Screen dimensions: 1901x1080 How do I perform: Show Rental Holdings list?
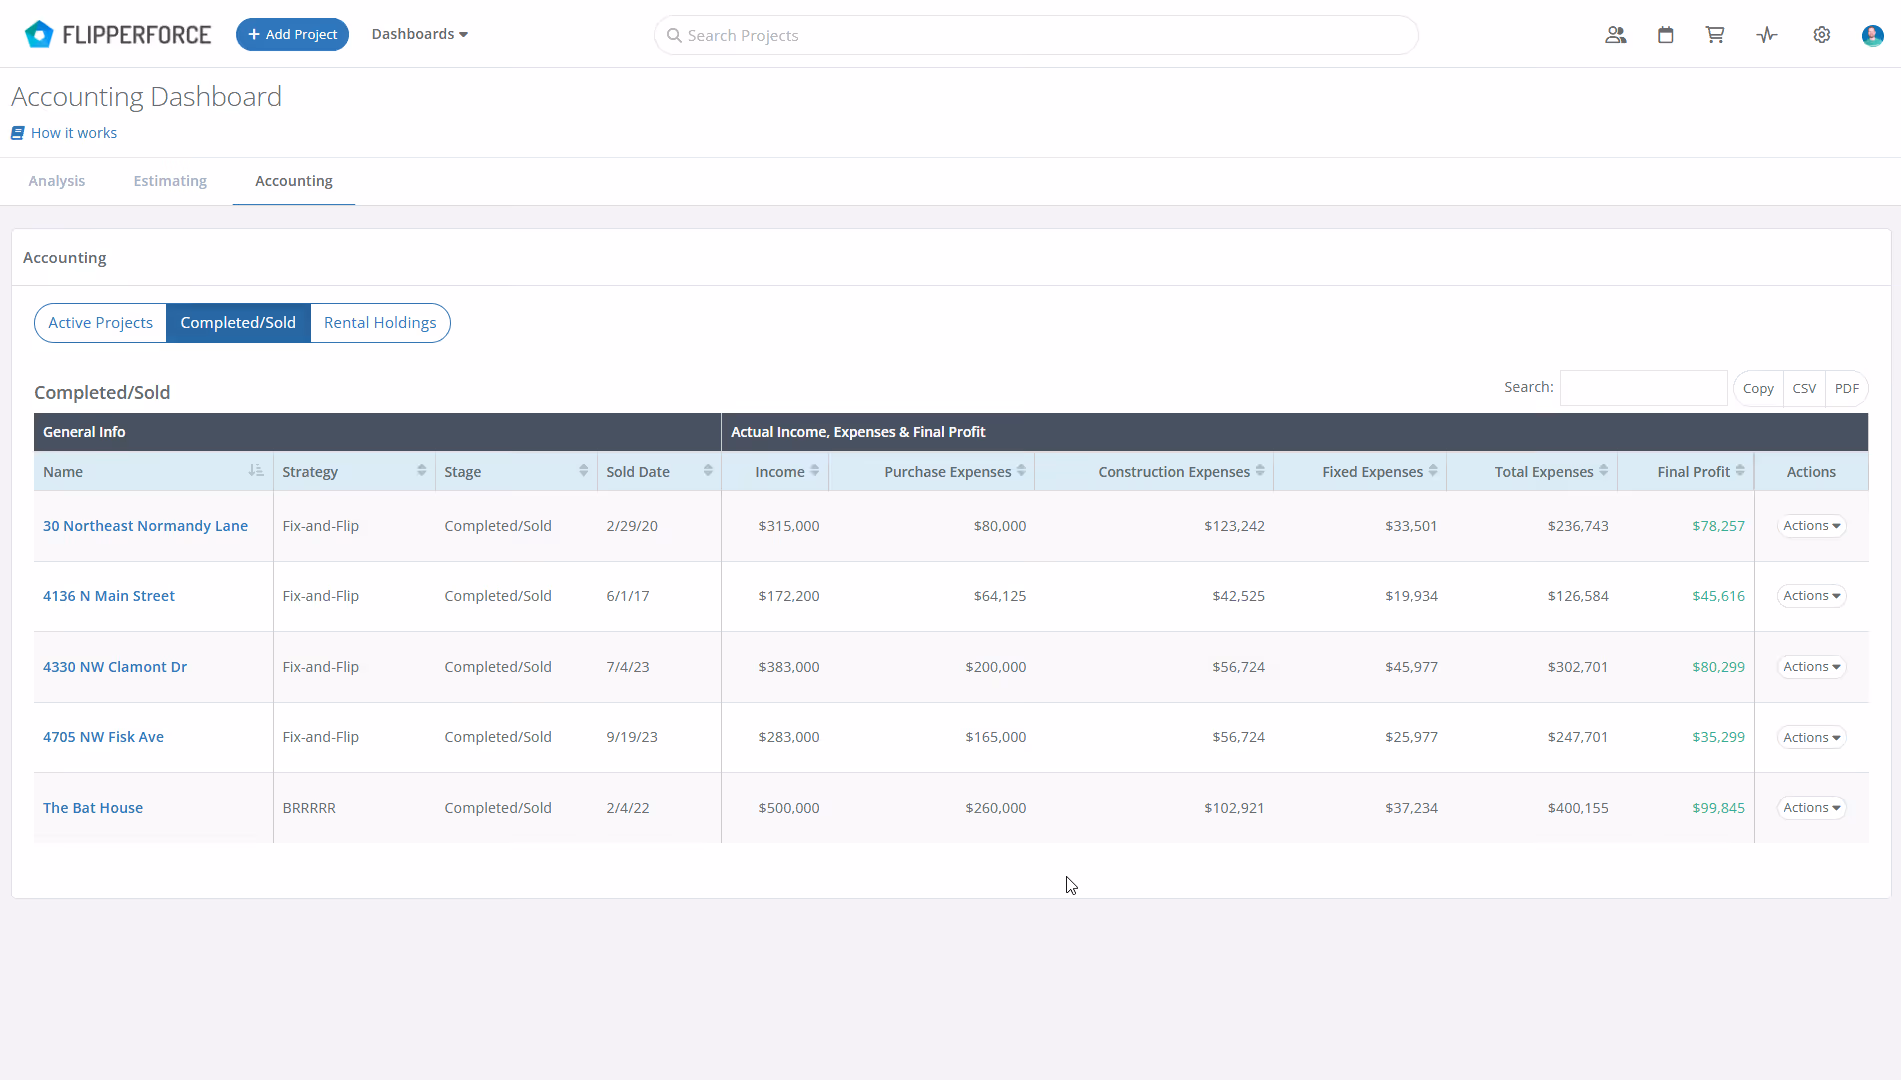[x=380, y=323]
